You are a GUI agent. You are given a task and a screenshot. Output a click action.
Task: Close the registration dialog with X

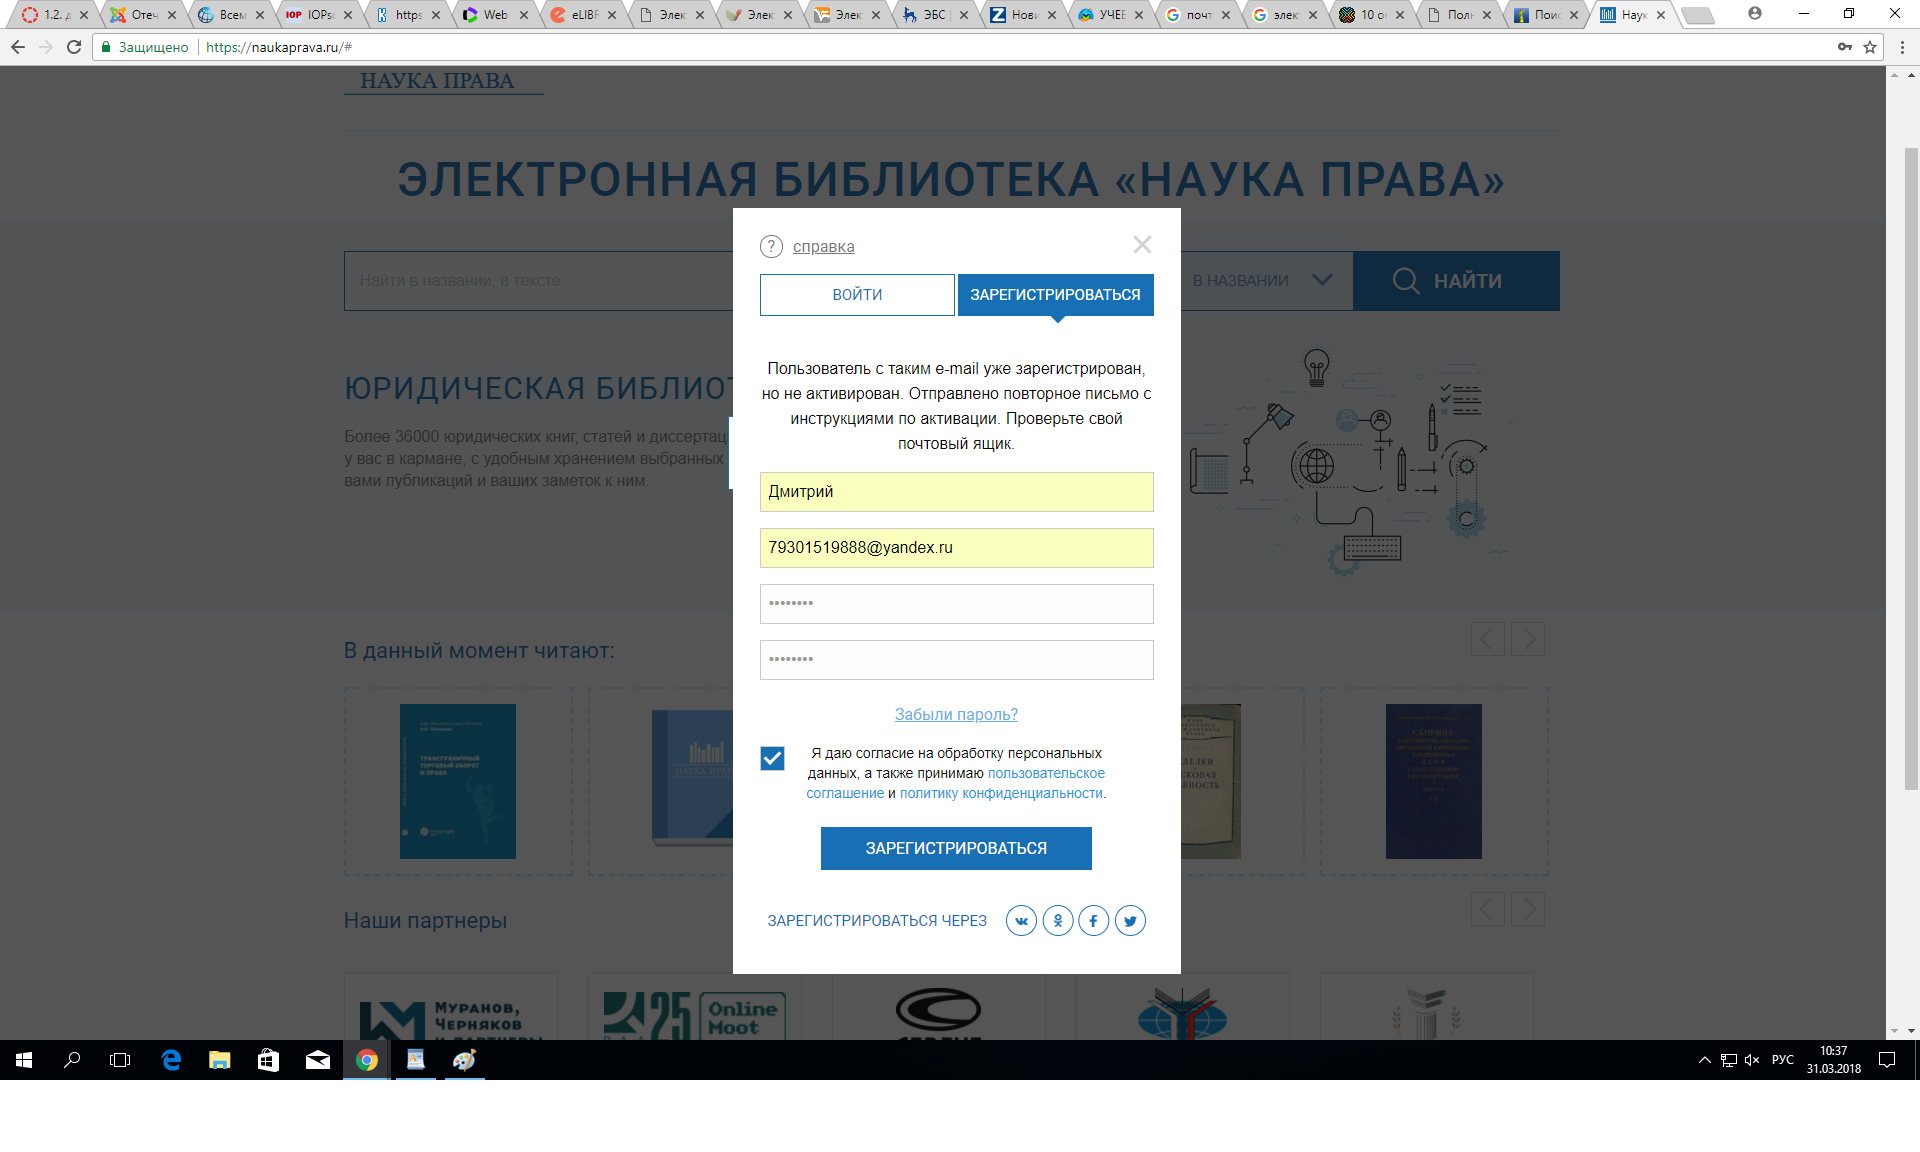(x=1142, y=245)
